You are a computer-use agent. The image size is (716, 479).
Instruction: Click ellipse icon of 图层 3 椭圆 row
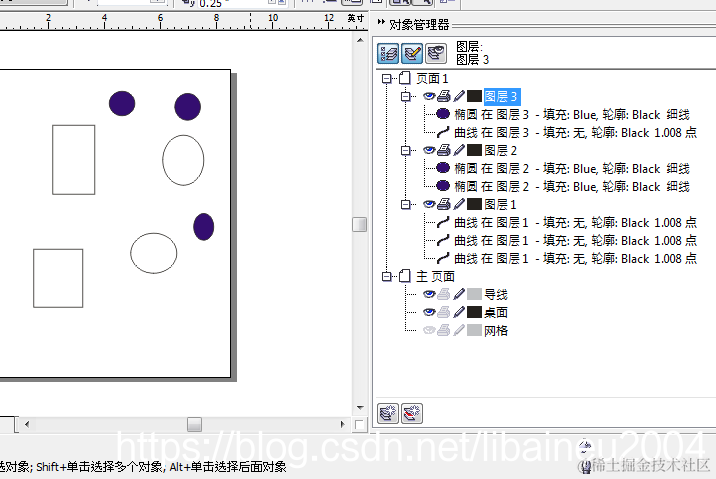click(443, 114)
